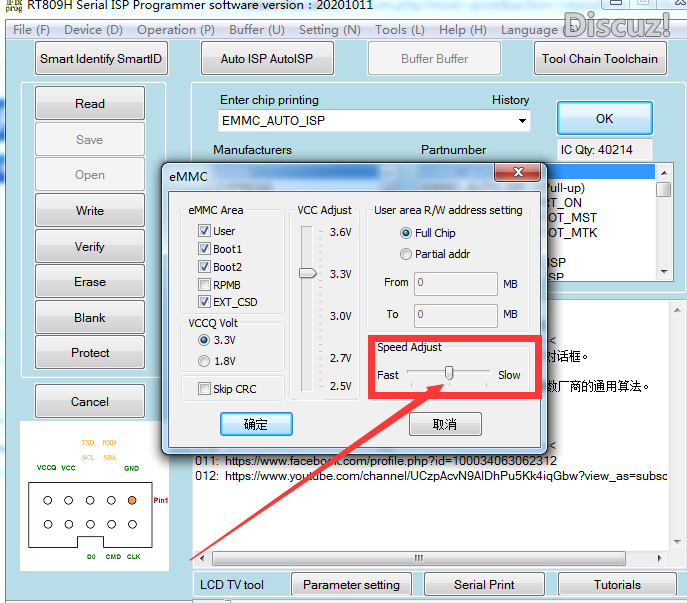Enable the RPMB checkbox

point(205,284)
